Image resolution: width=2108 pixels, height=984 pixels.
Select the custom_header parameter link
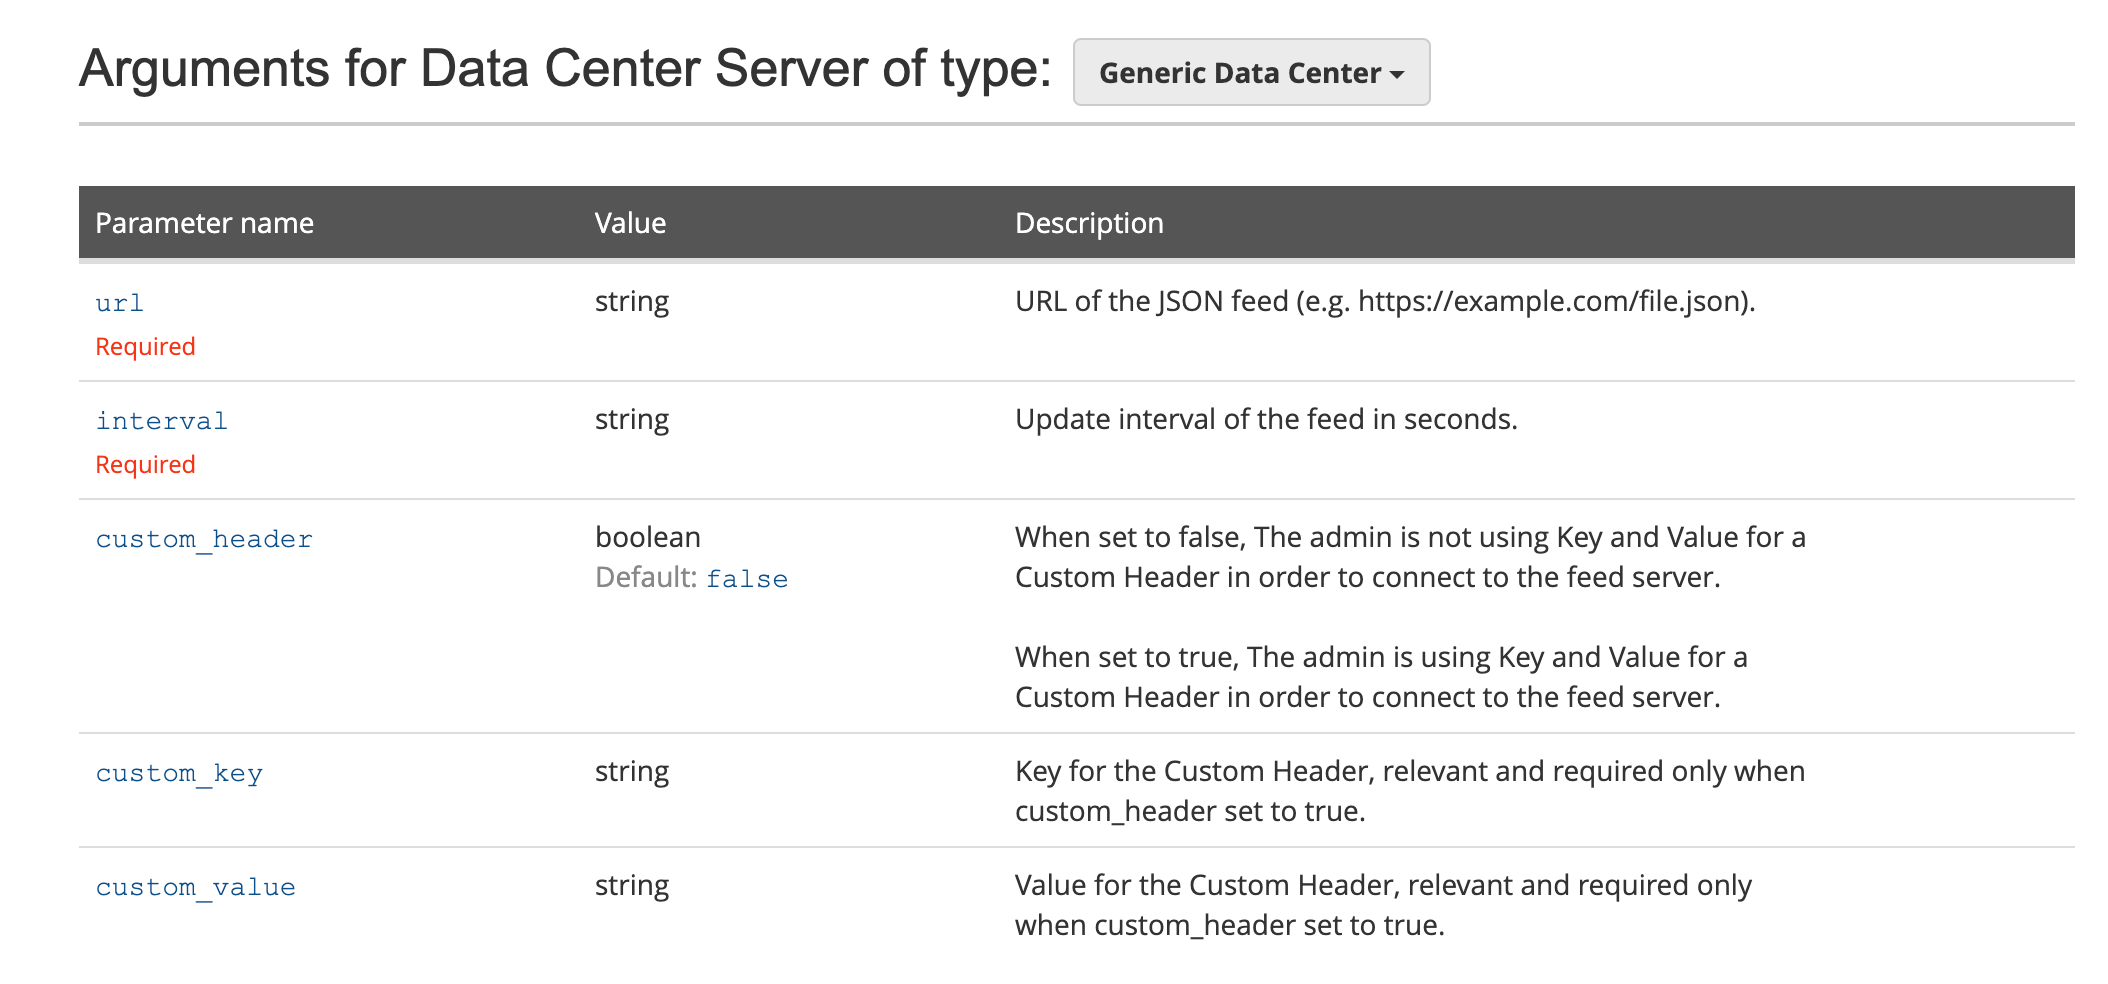[x=203, y=538]
